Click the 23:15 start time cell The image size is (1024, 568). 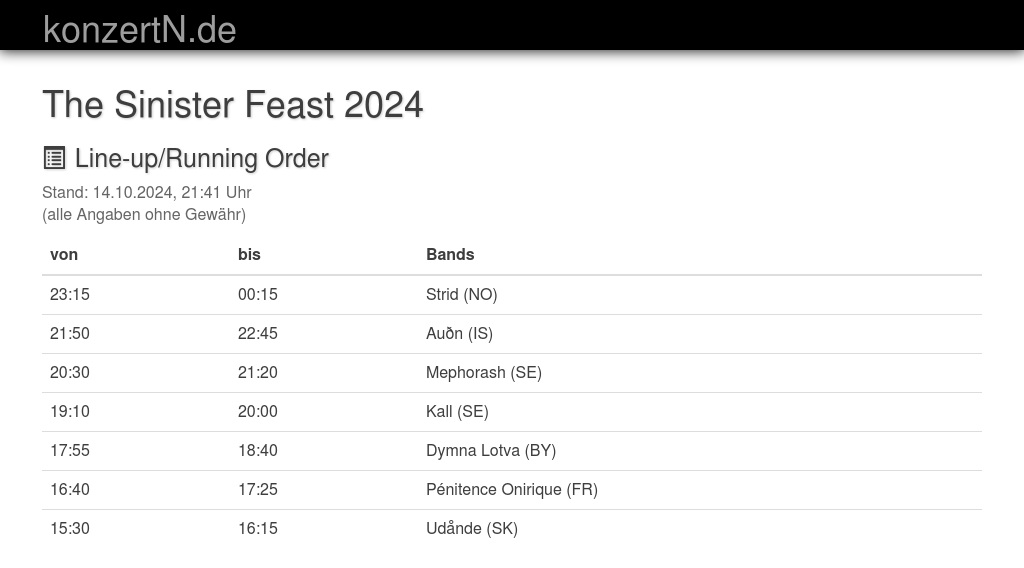(x=70, y=294)
